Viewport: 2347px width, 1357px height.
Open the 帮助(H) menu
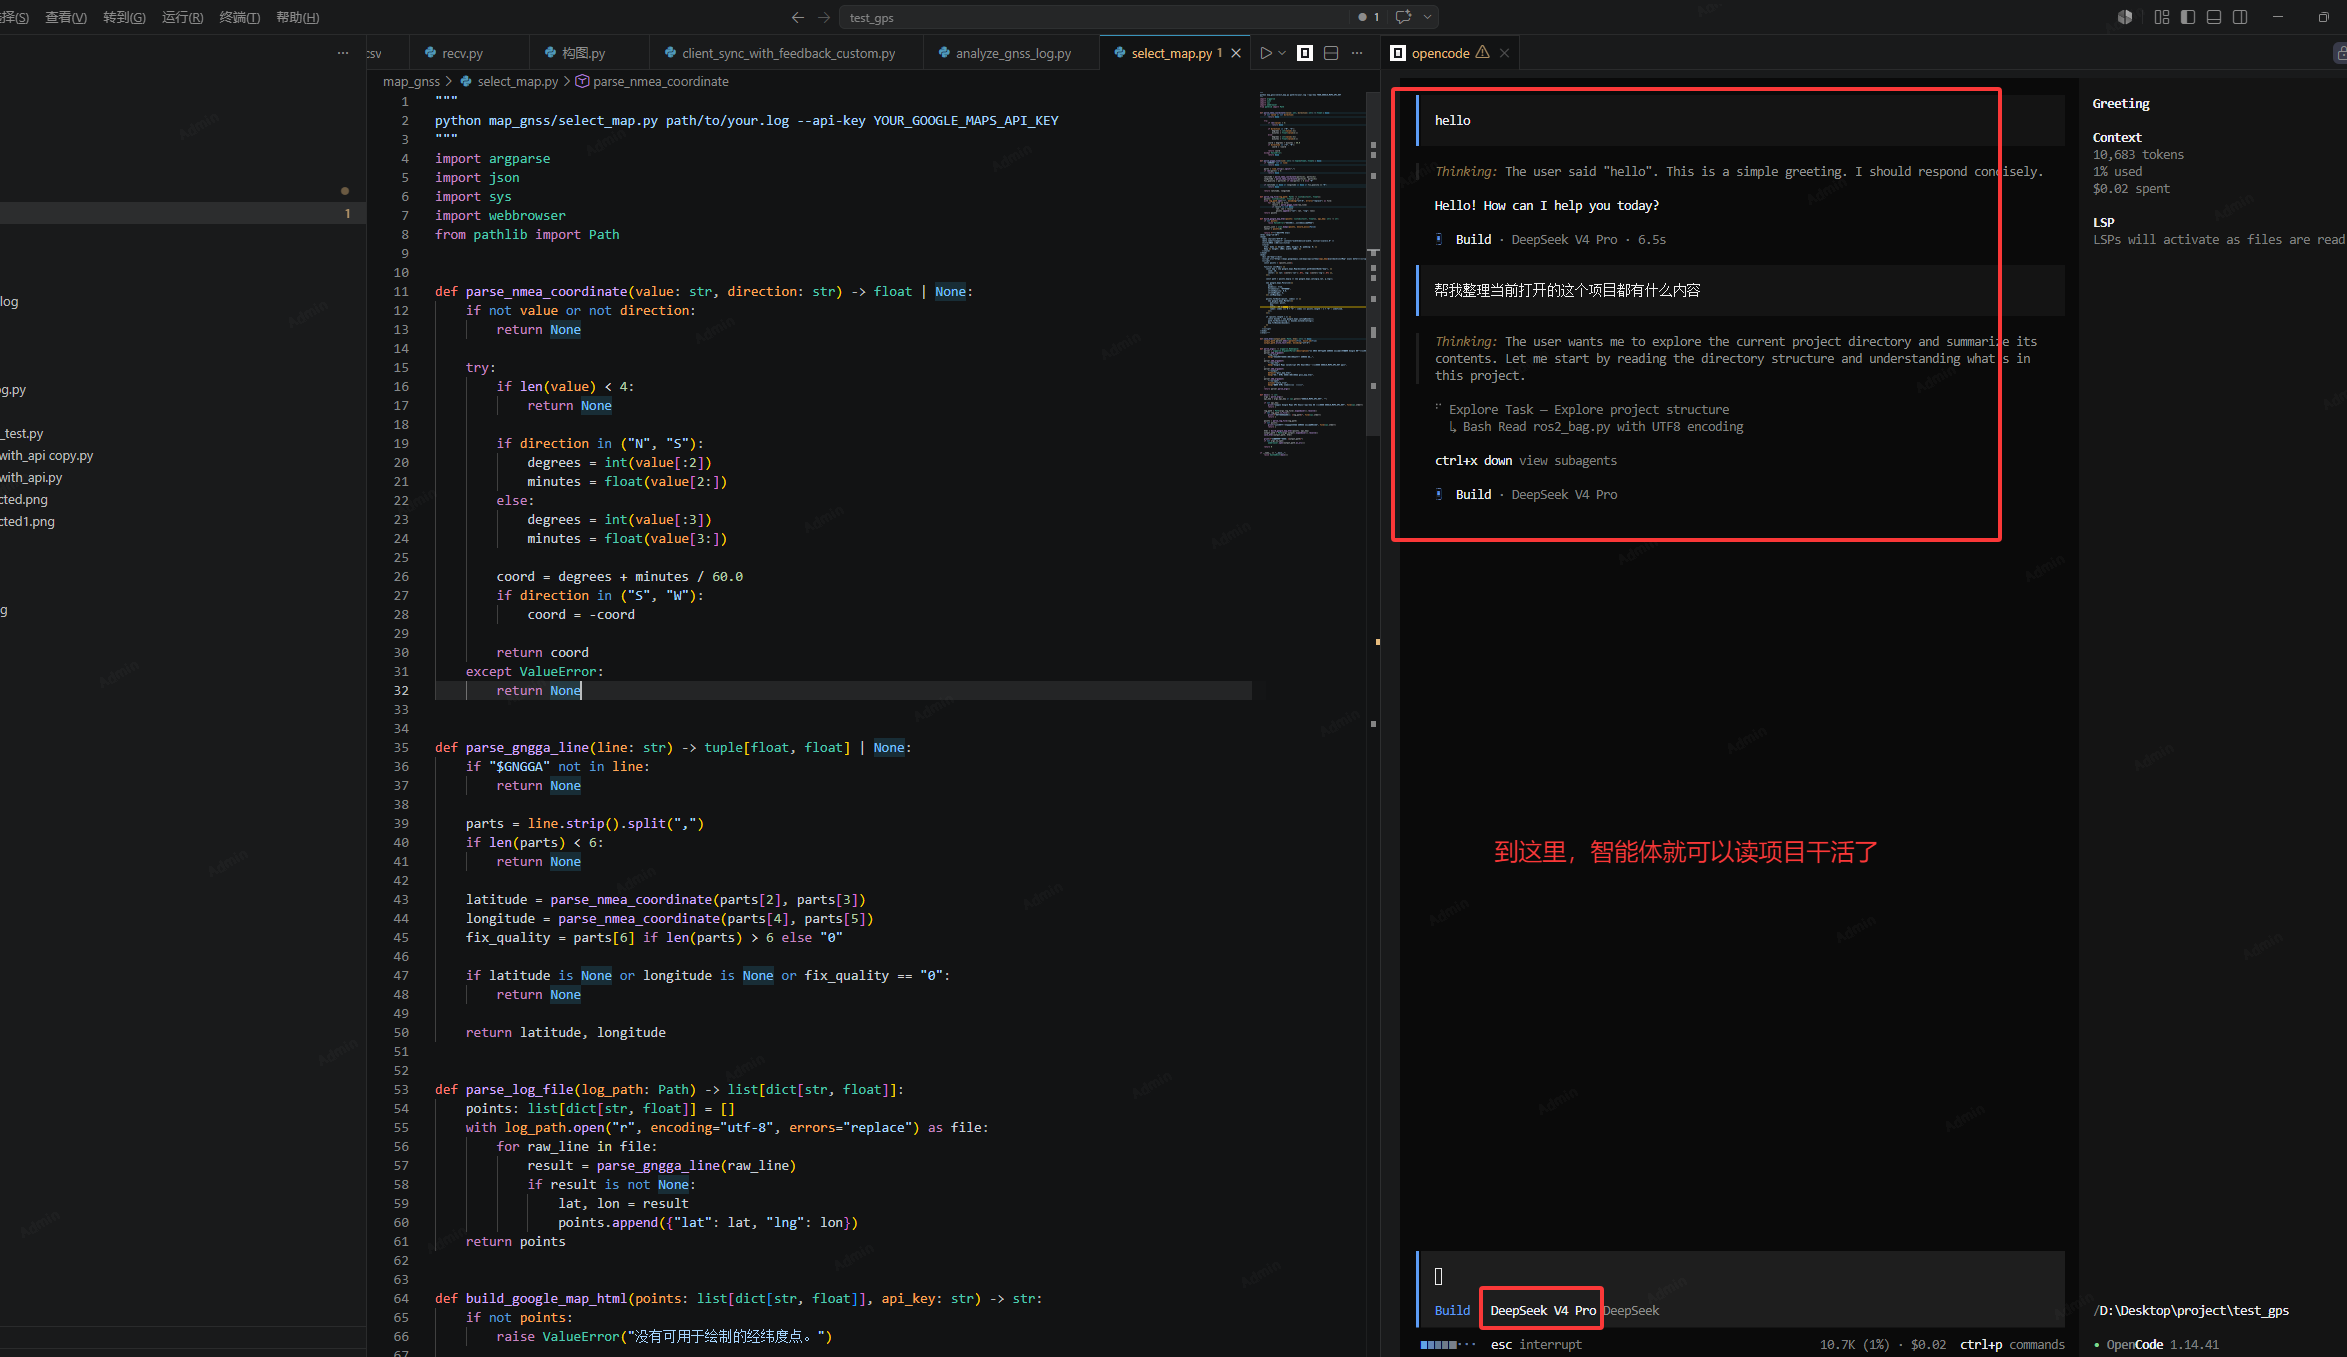tap(297, 17)
